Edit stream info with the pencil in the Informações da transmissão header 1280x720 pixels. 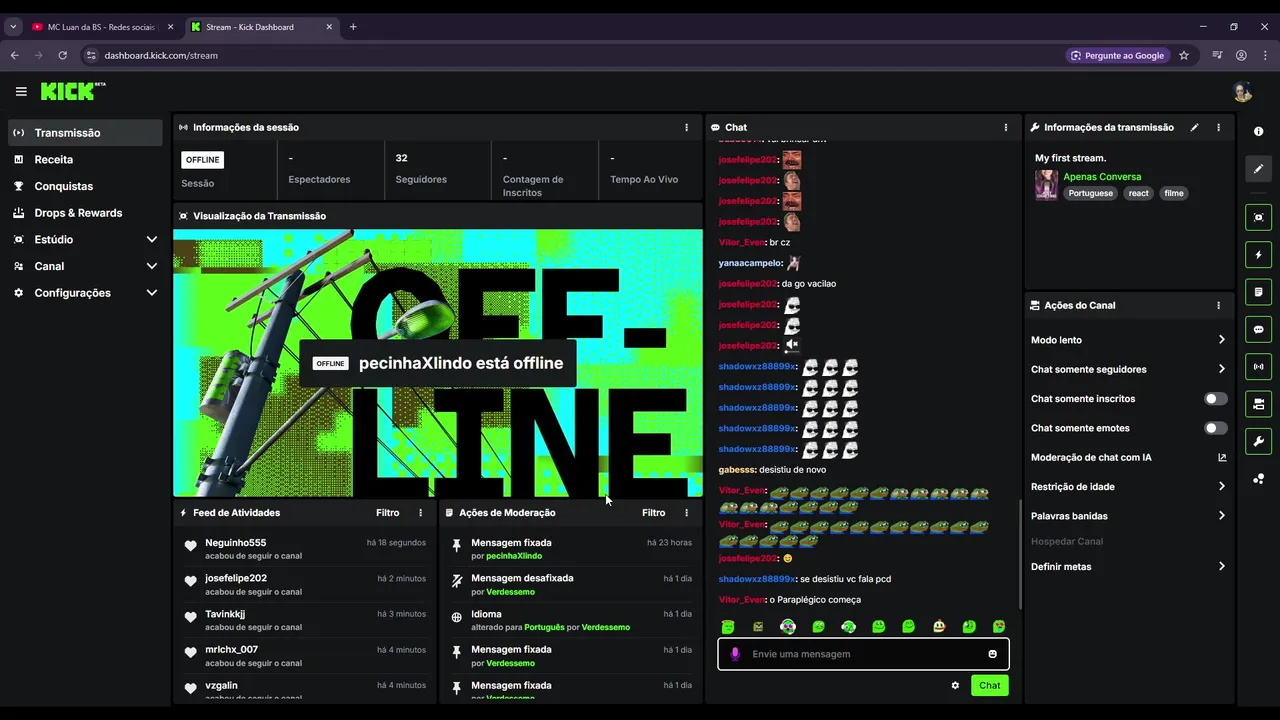pyautogui.click(x=1194, y=127)
